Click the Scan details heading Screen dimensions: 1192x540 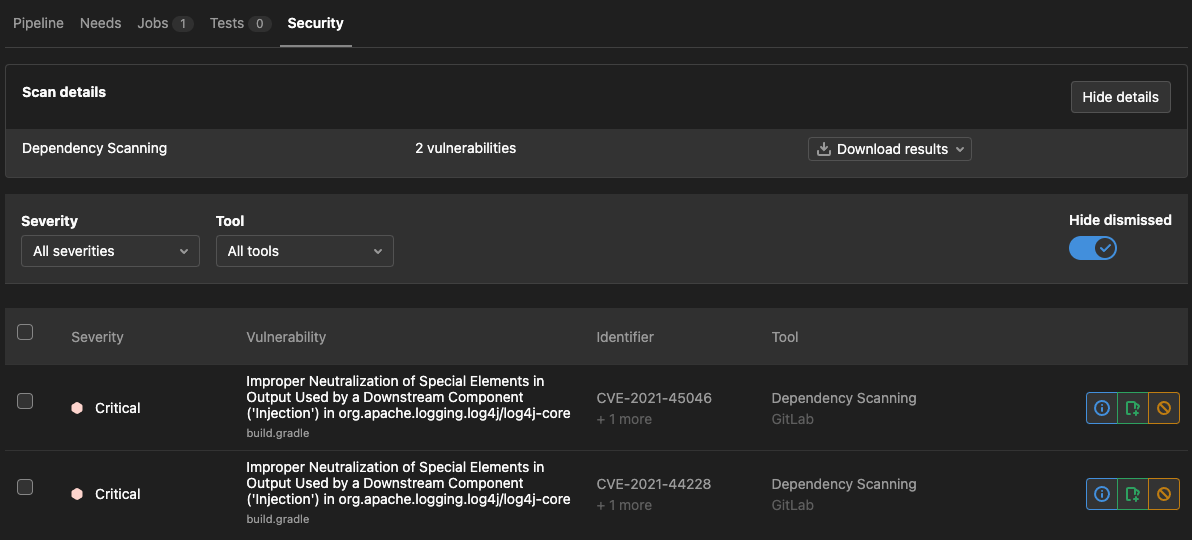tap(64, 92)
